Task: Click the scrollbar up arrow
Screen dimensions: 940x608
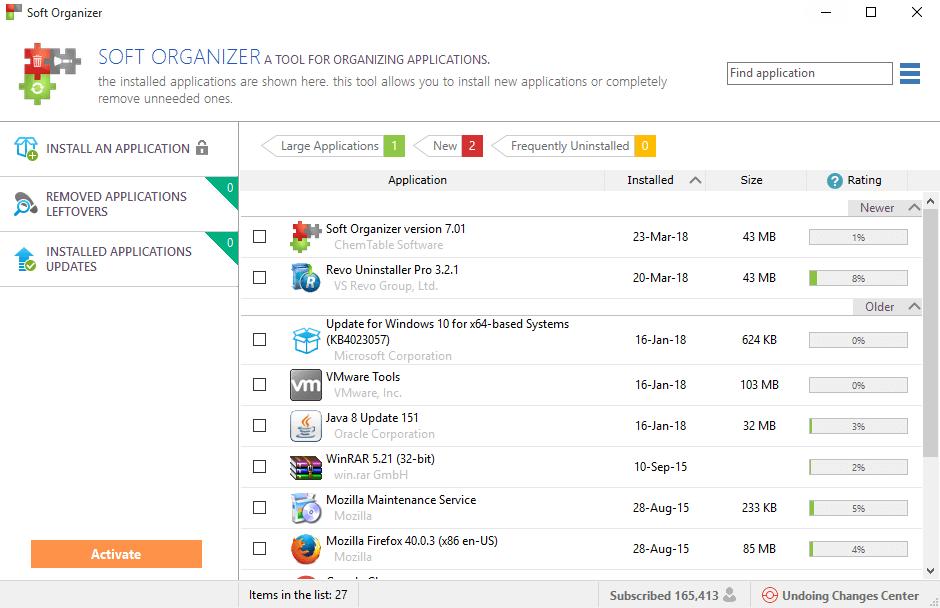Action: tap(930, 201)
